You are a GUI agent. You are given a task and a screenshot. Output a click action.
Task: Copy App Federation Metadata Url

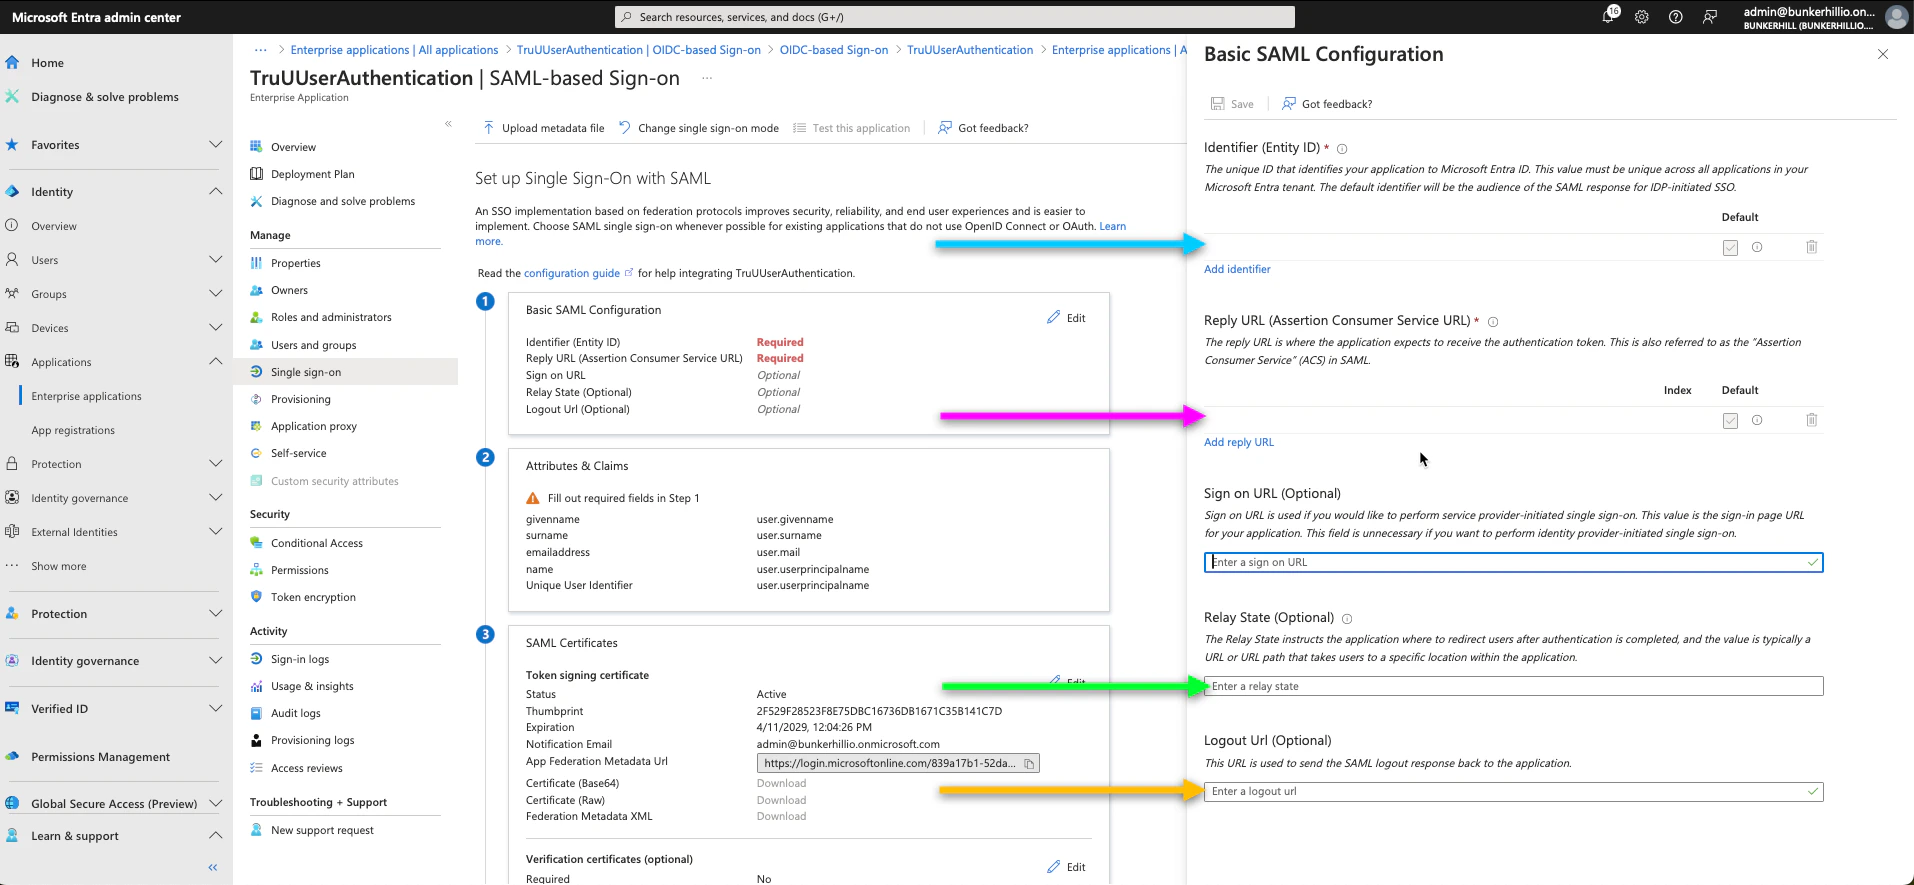1029,764
